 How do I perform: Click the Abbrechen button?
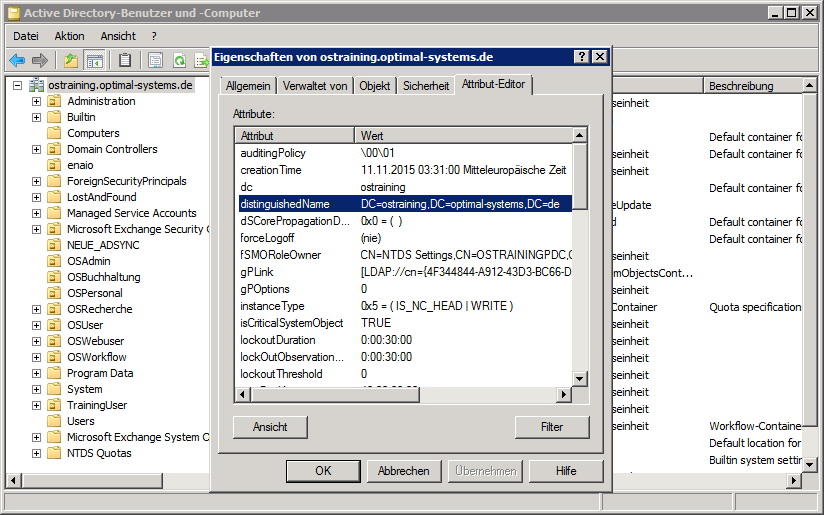[x=404, y=471]
